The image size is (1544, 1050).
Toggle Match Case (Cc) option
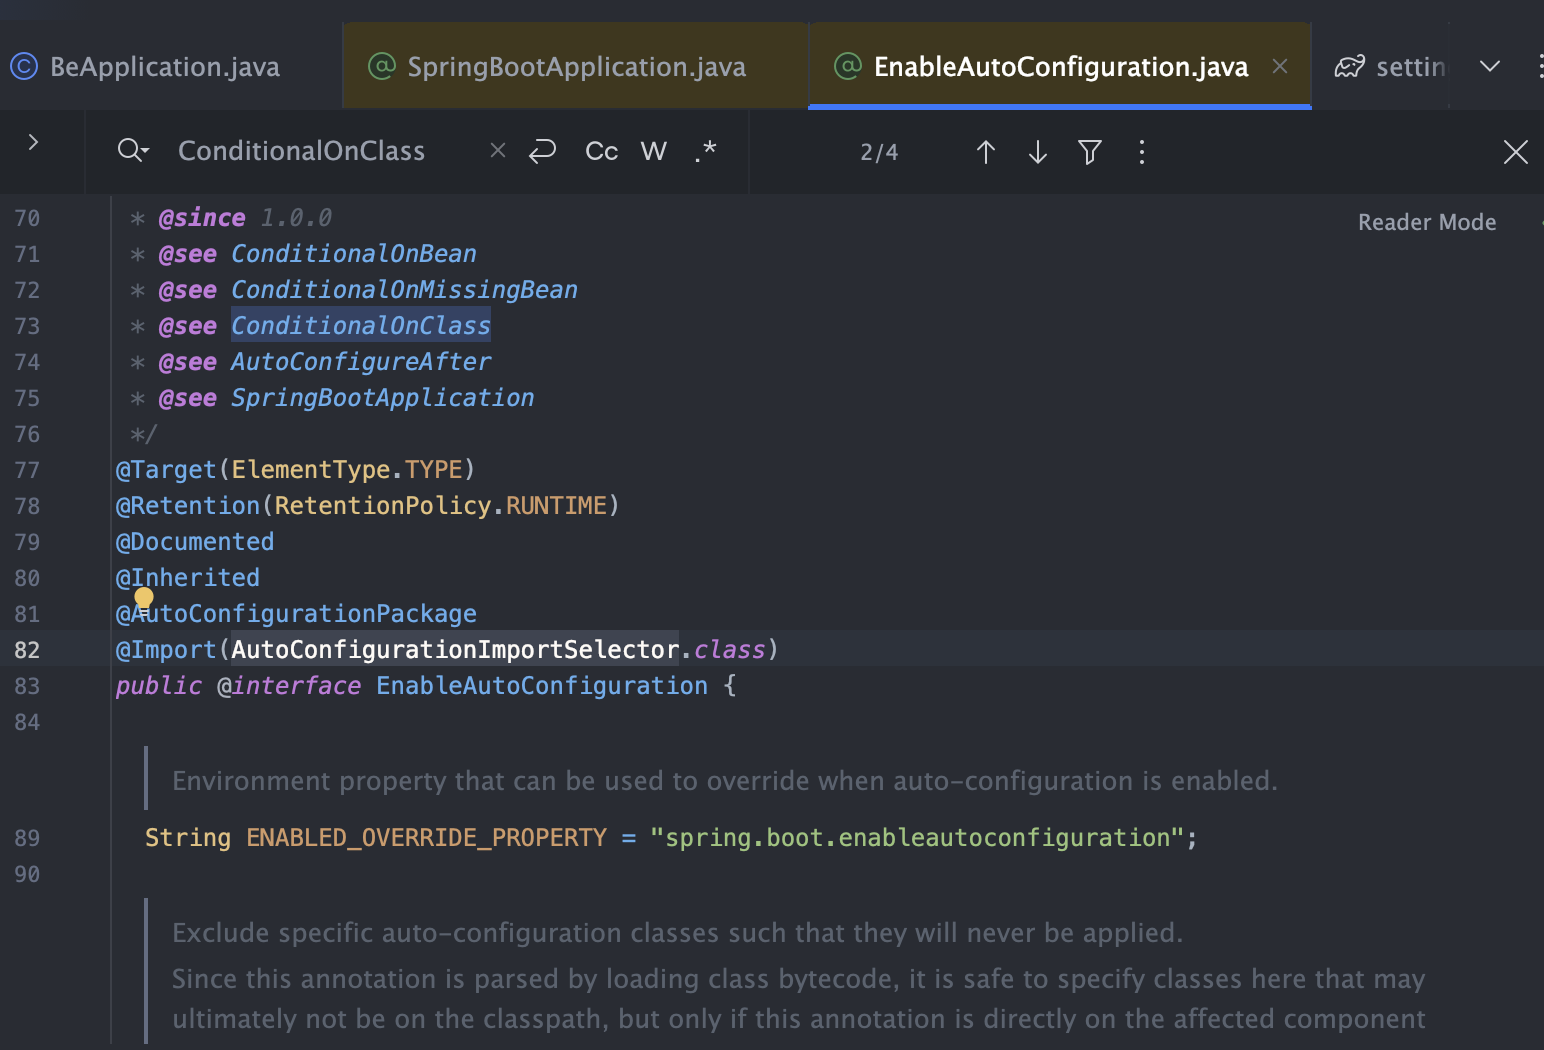point(601,151)
